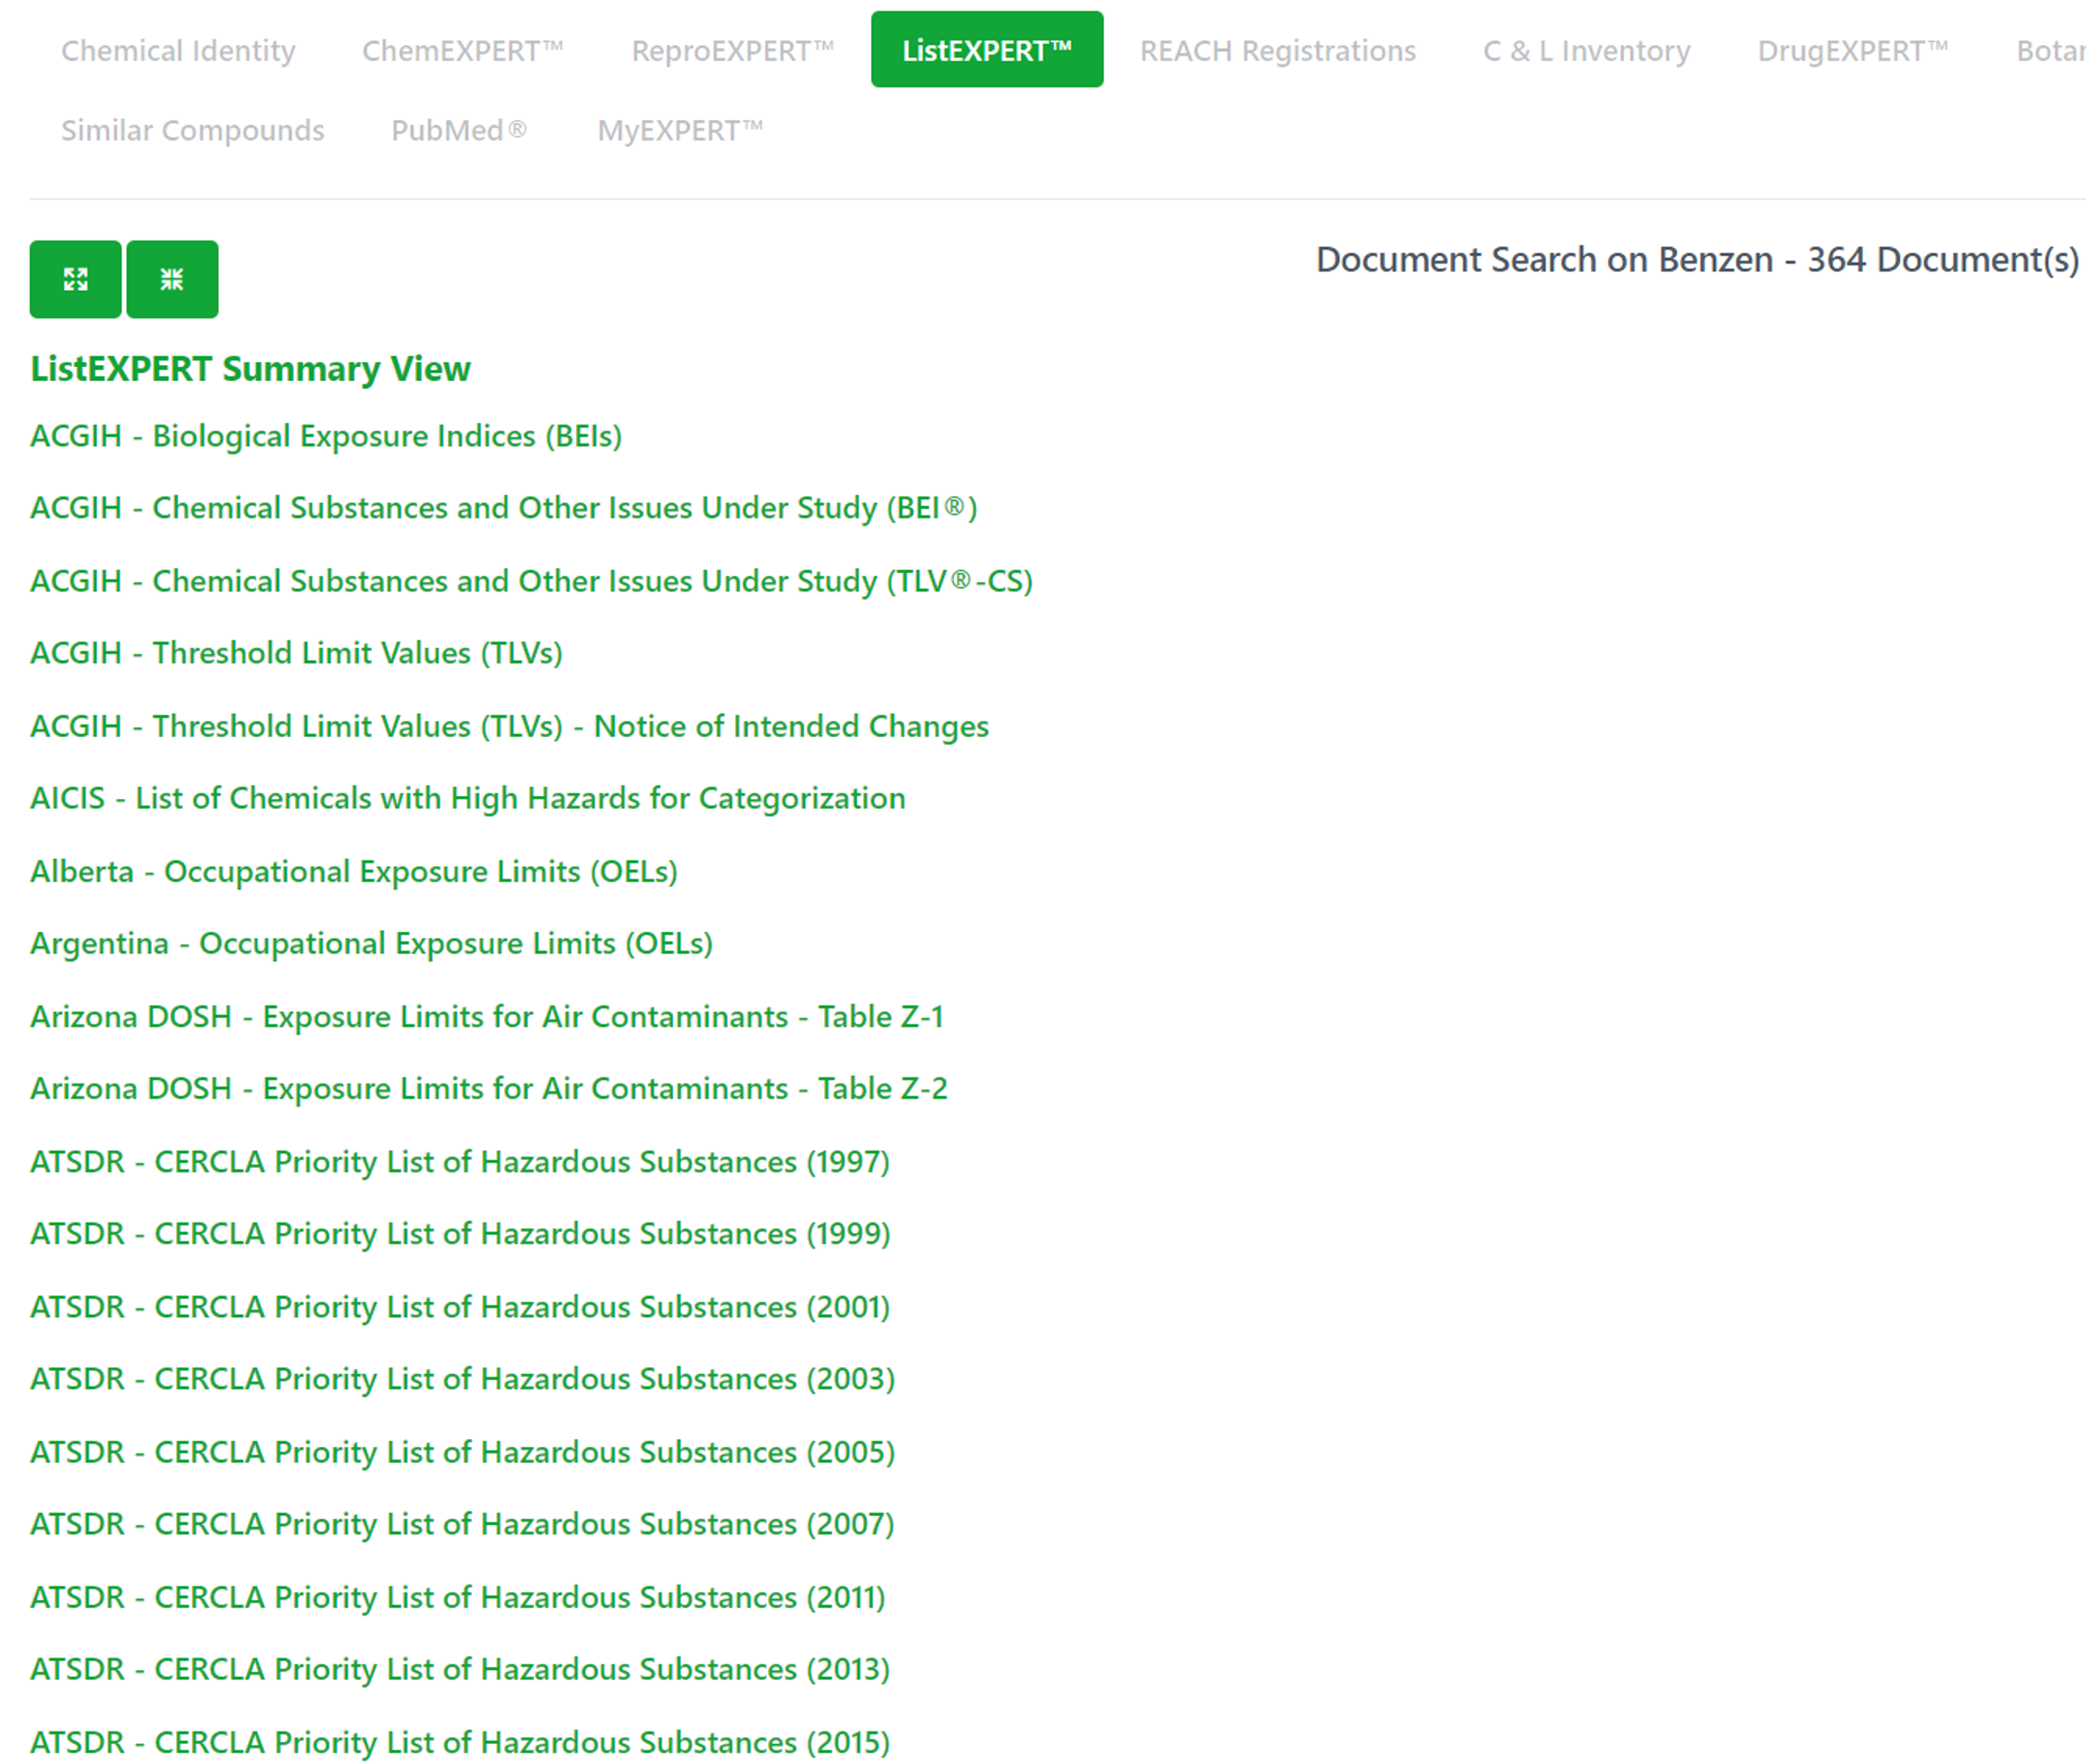Open ATSDR CERCLA Priority List (2011)
The height and width of the screenshot is (1764, 2086).
point(458,1598)
